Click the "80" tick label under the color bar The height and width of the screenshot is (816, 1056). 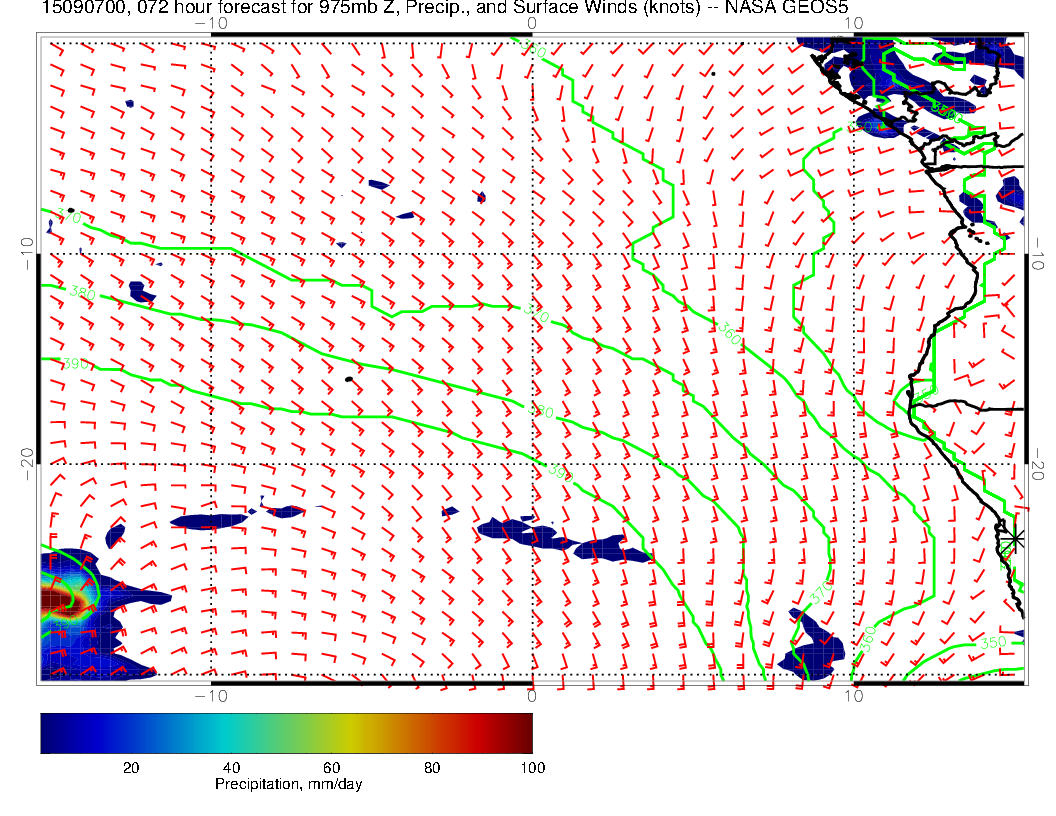click(432, 768)
